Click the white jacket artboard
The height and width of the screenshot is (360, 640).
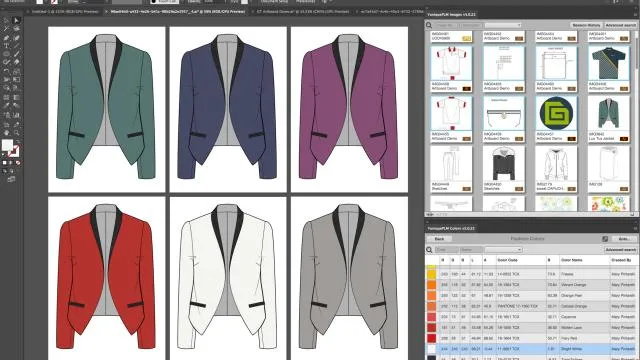tap(228, 278)
